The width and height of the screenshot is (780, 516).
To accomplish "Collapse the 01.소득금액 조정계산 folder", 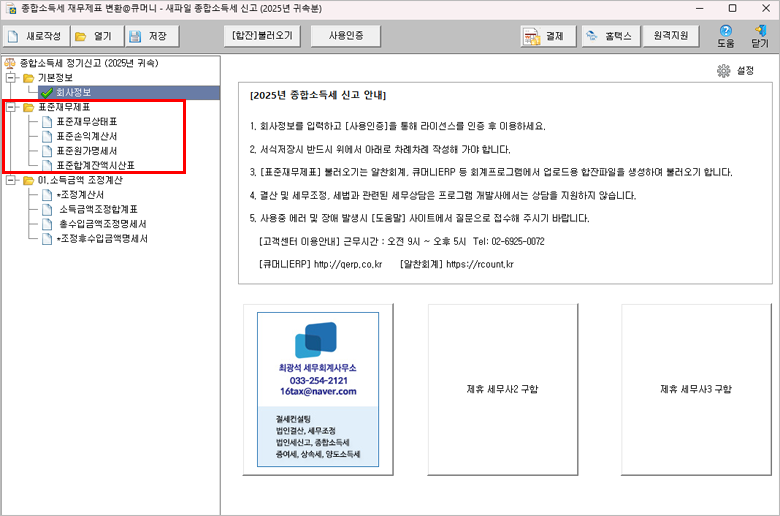I will coord(10,180).
